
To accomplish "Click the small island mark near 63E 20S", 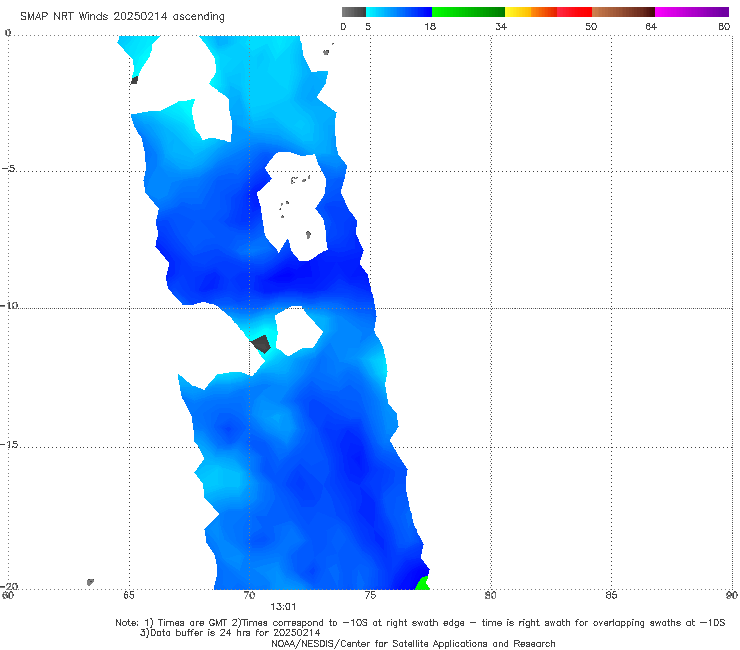I will point(91,582).
